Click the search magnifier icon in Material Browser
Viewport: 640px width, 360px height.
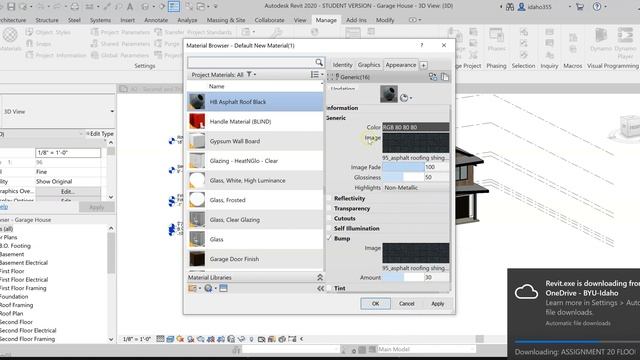click(319, 62)
